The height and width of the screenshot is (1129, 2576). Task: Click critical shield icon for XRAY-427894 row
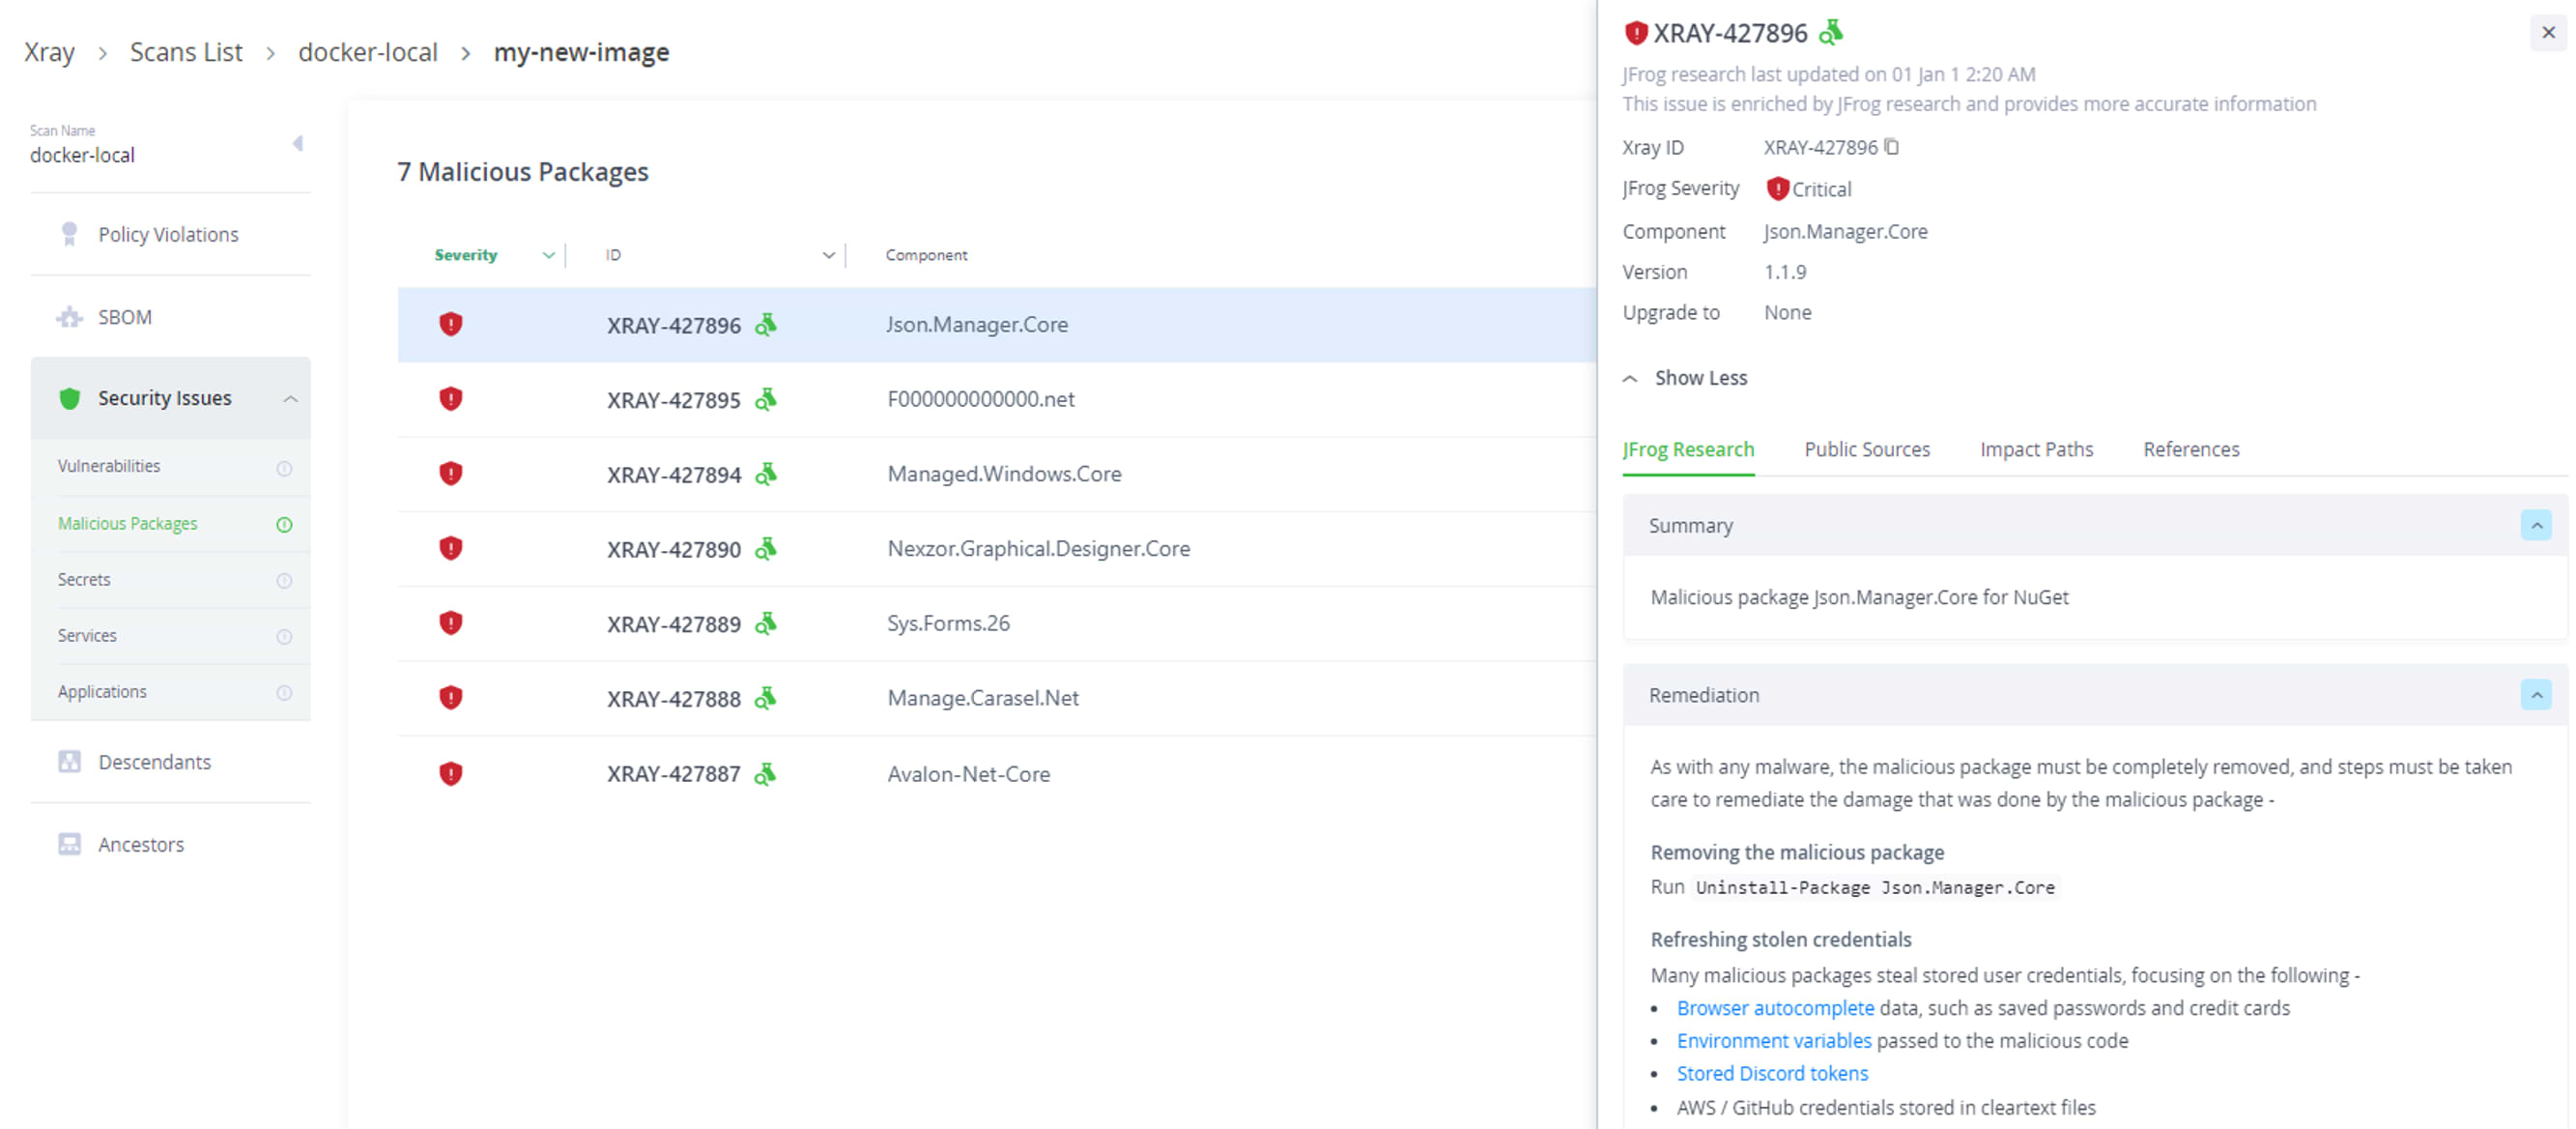click(x=451, y=473)
